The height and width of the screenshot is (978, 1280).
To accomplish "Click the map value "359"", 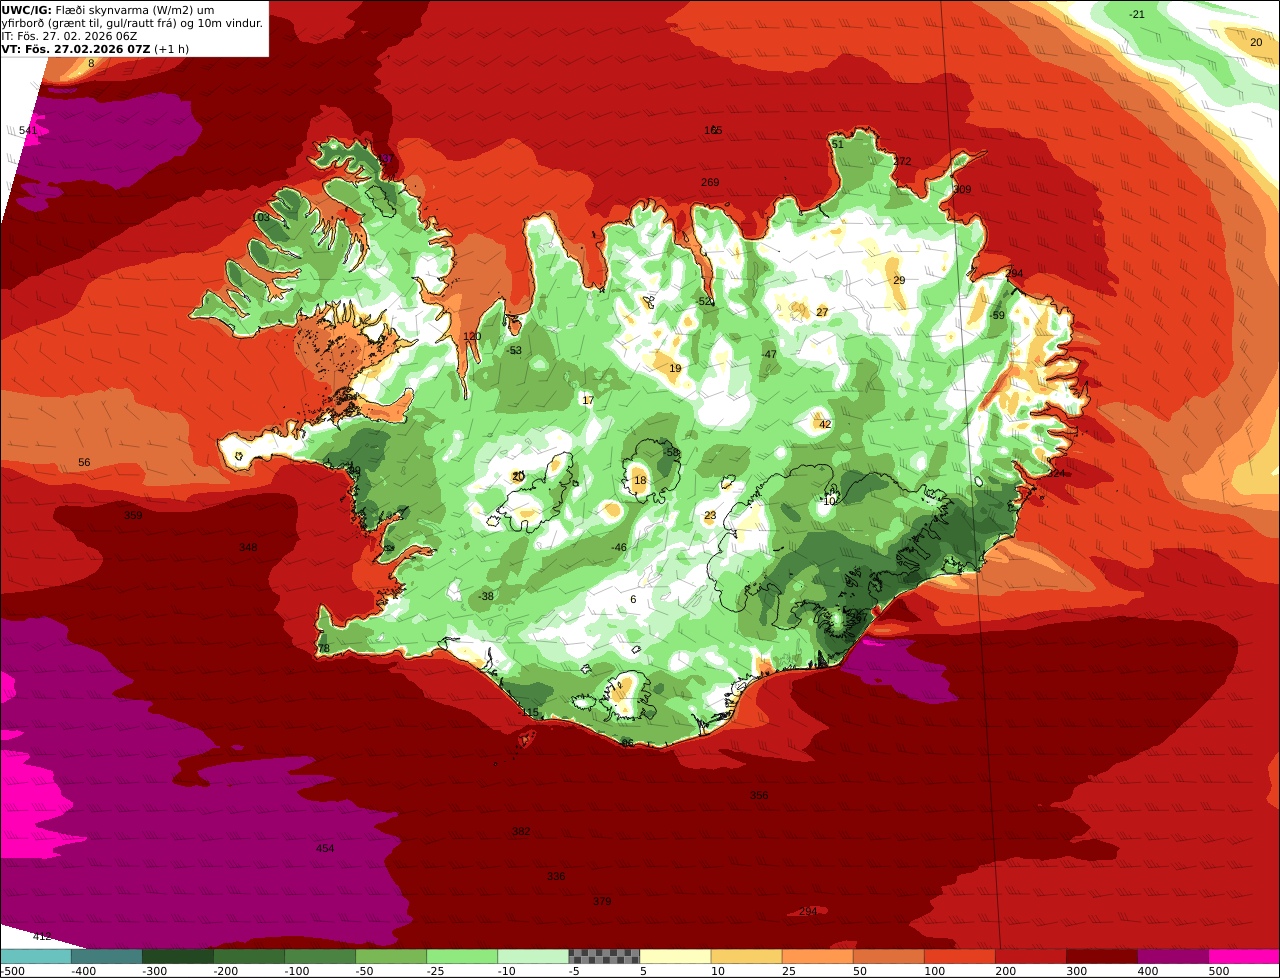I will [x=133, y=515].
